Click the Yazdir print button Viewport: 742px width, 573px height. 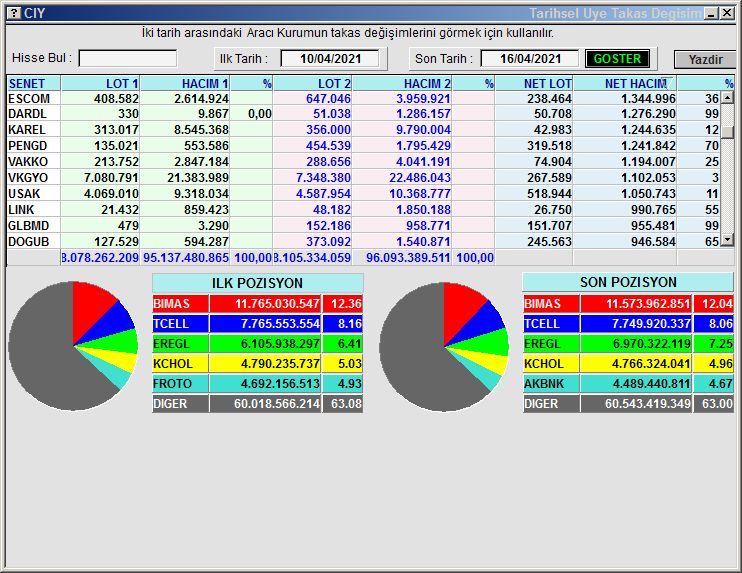click(x=705, y=60)
